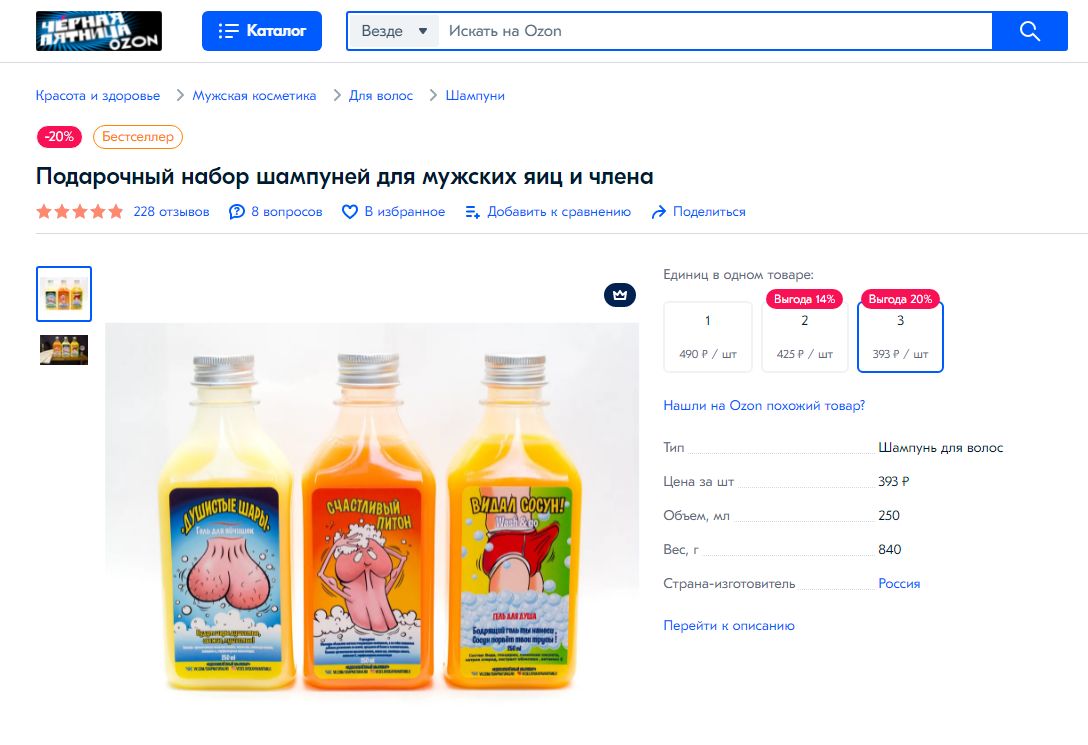Click the magnifier search button

tap(1029, 31)
